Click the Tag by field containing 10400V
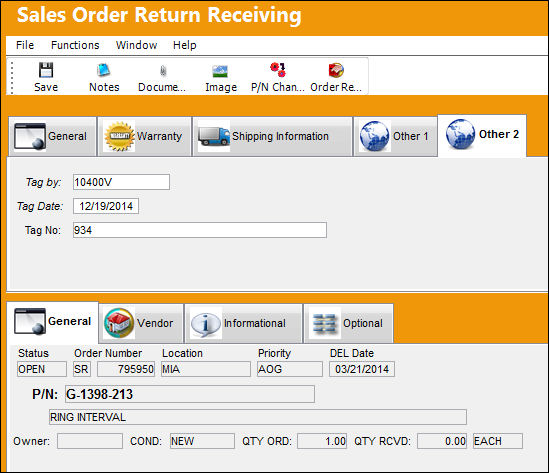 tap(121, 182)
